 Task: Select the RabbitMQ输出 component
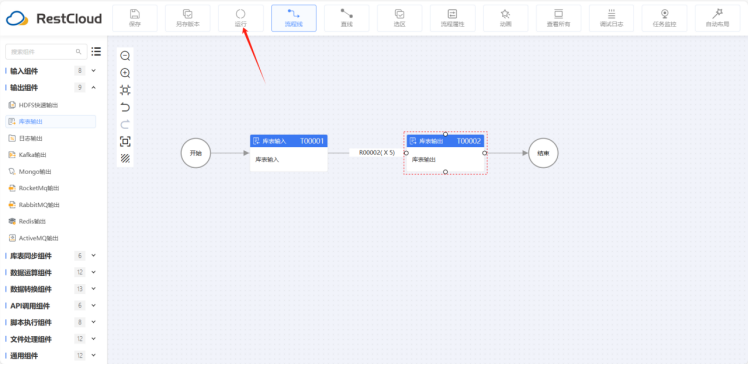tap(51, 205)
